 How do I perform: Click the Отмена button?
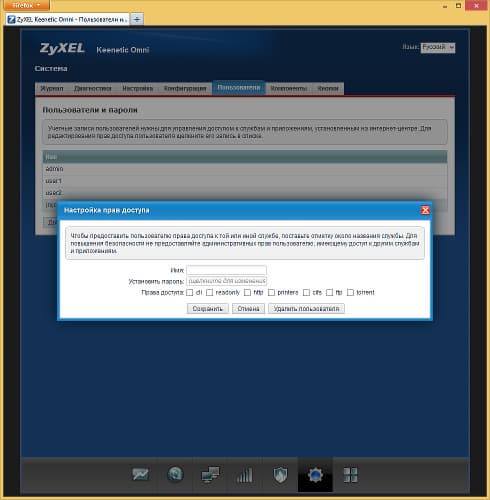248,309
